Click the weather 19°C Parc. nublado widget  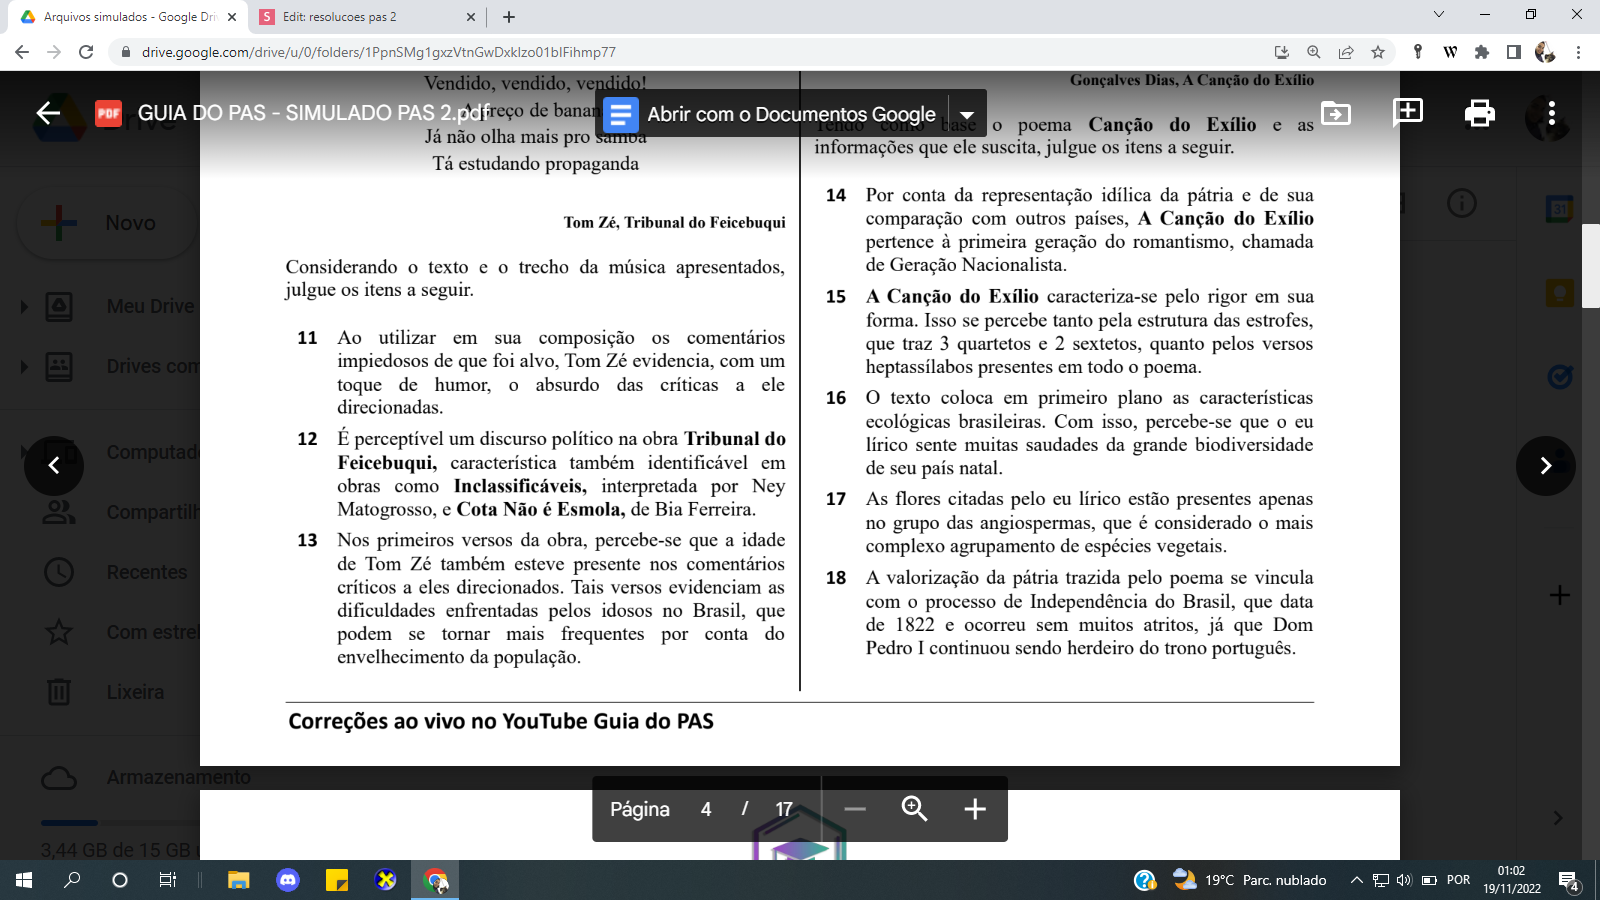tap(1250, 880)
